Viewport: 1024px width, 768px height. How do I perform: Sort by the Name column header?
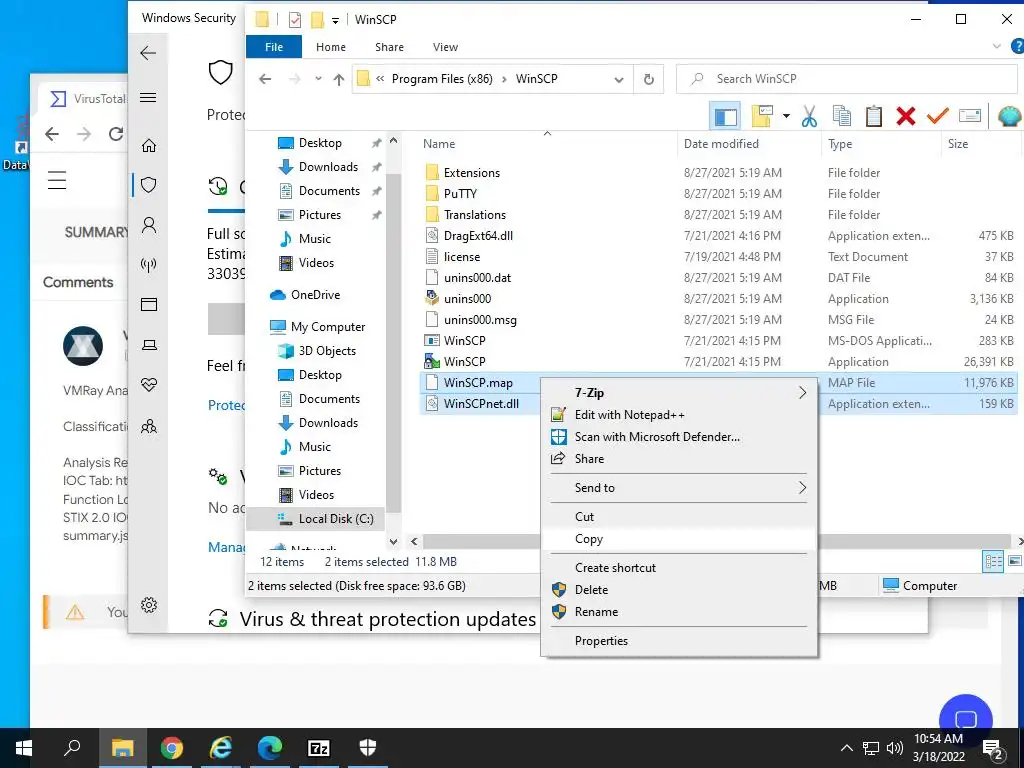pos(439,144)
